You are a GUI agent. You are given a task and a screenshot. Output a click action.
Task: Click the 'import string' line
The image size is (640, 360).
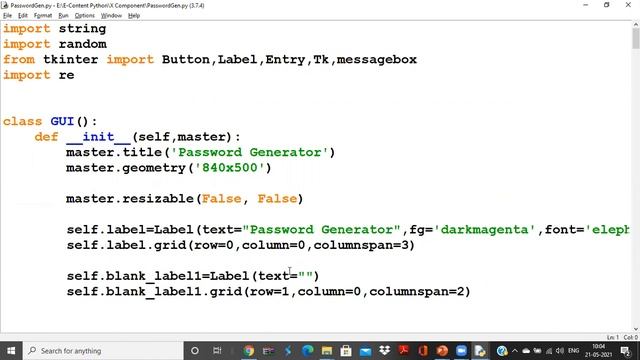pos(55,29)
